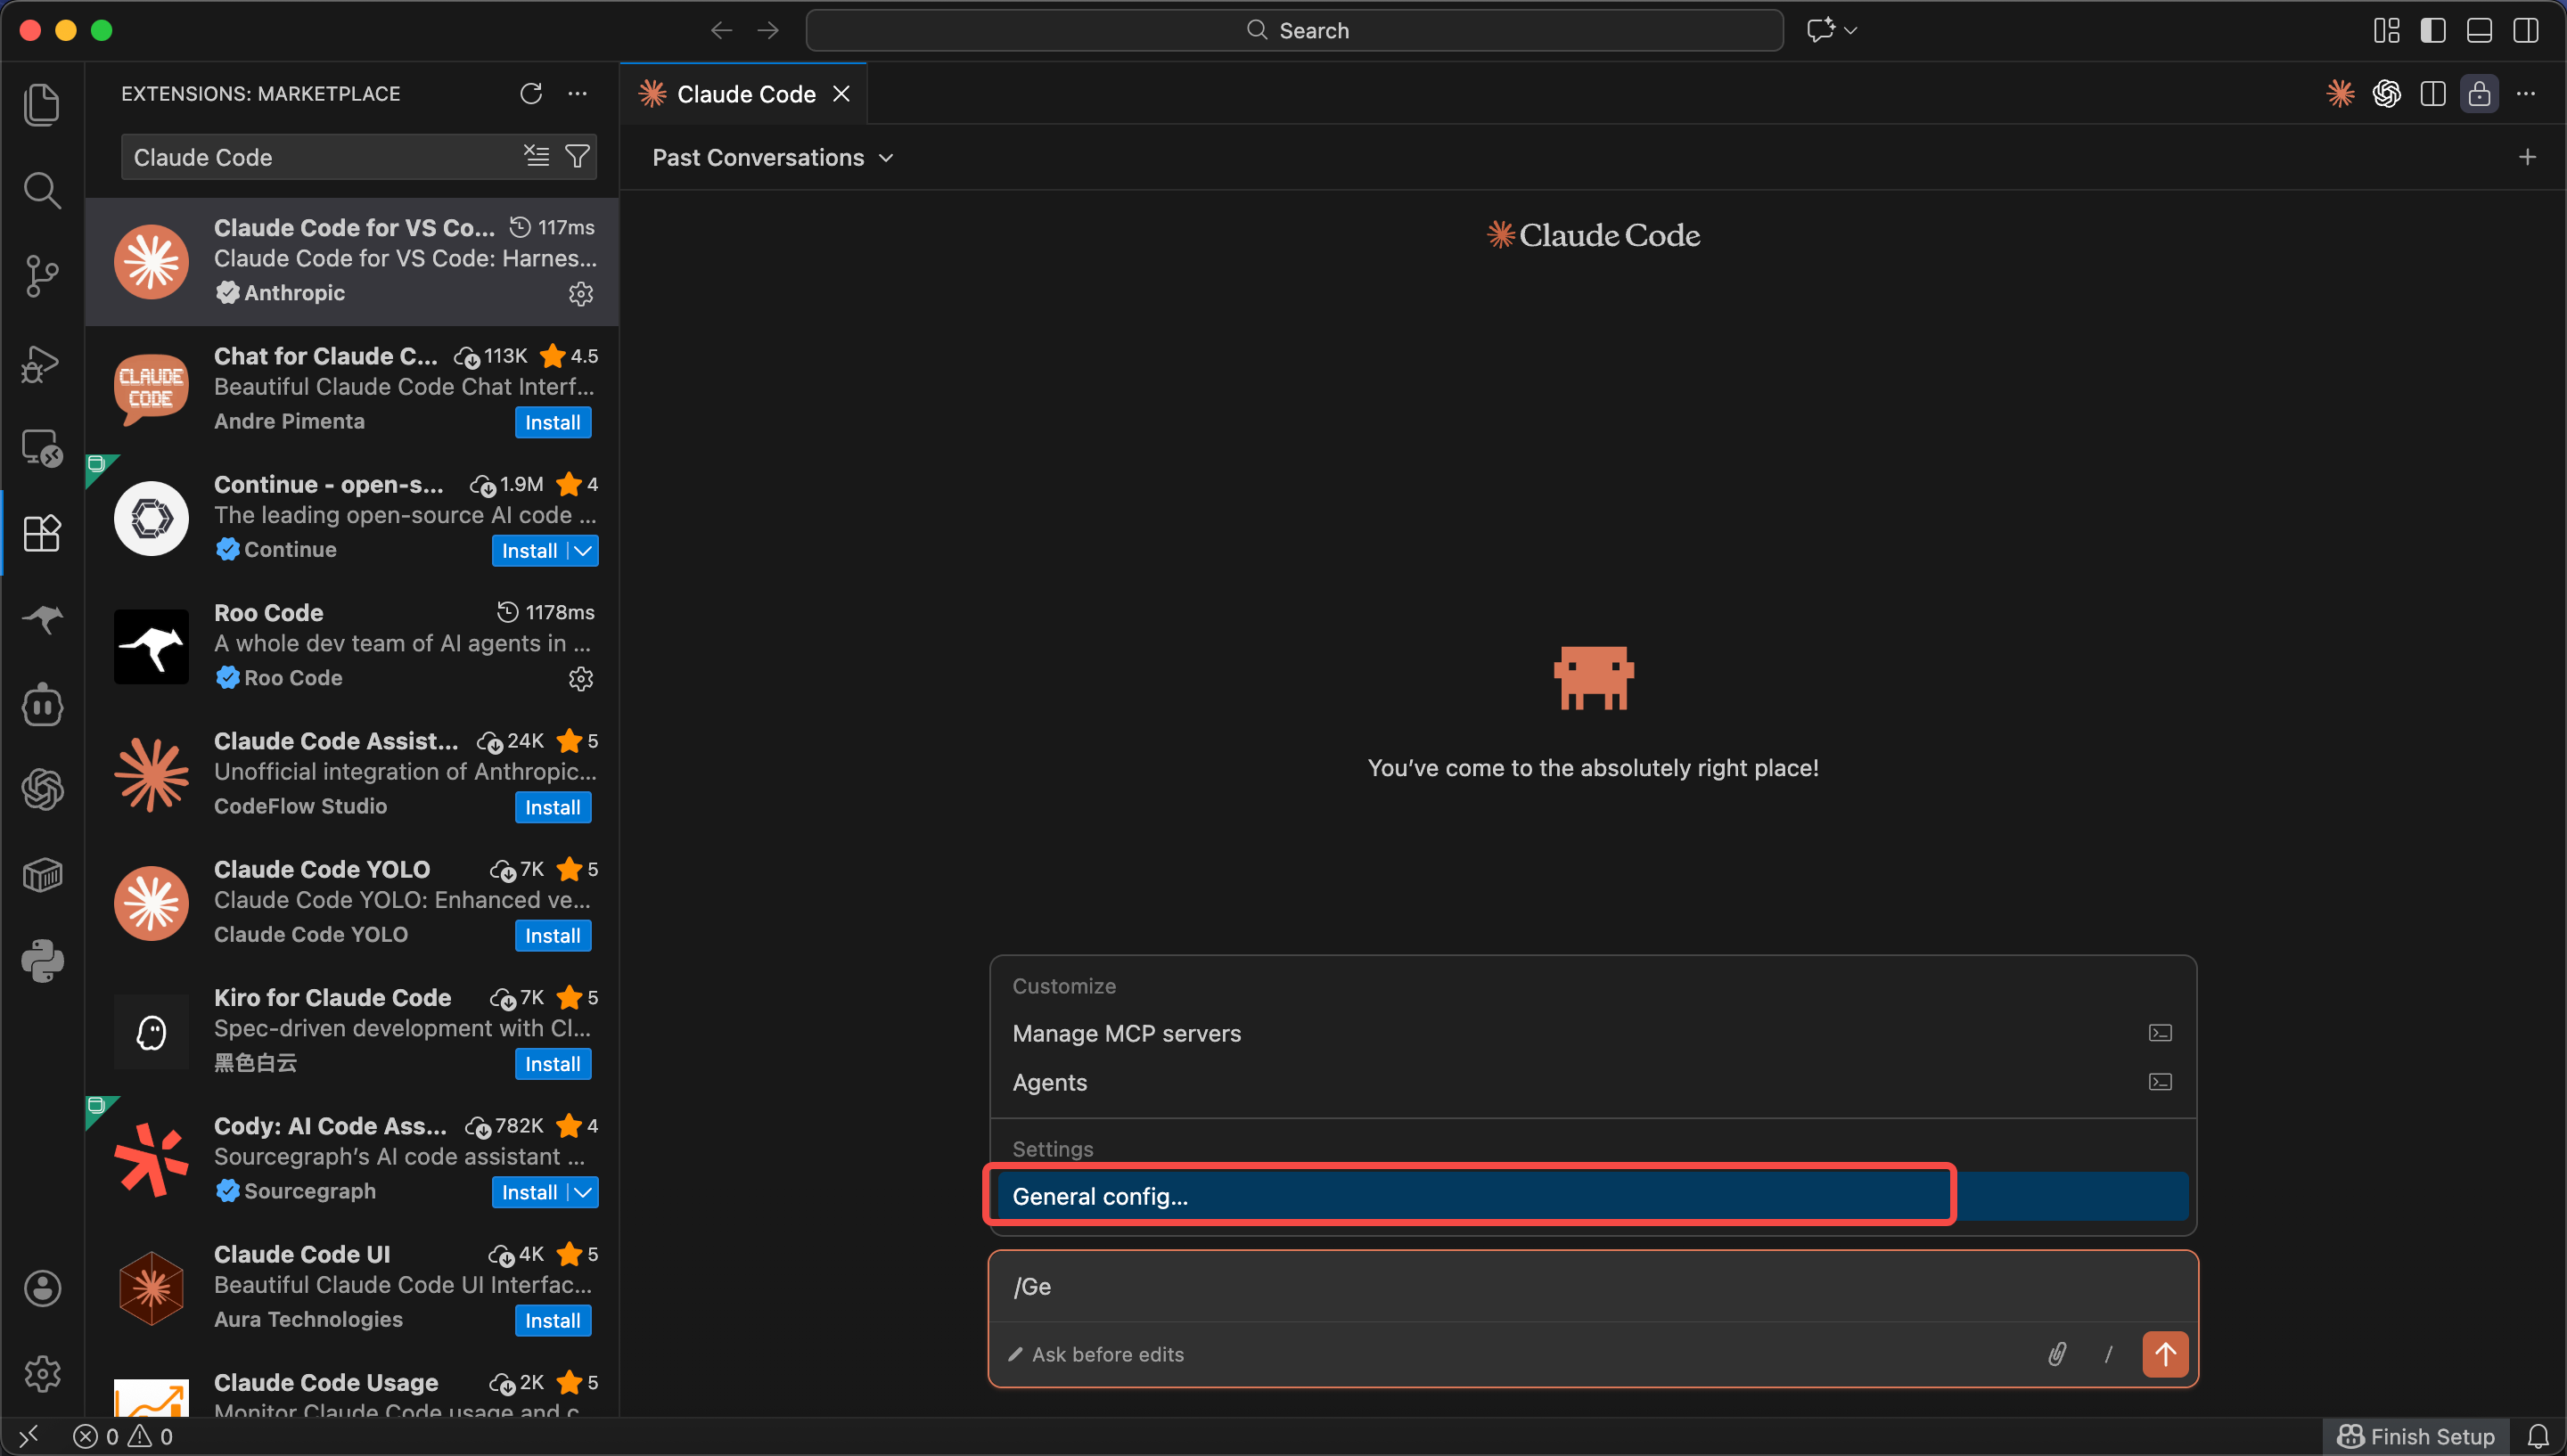Open Run and Debug view

(42, 362)
